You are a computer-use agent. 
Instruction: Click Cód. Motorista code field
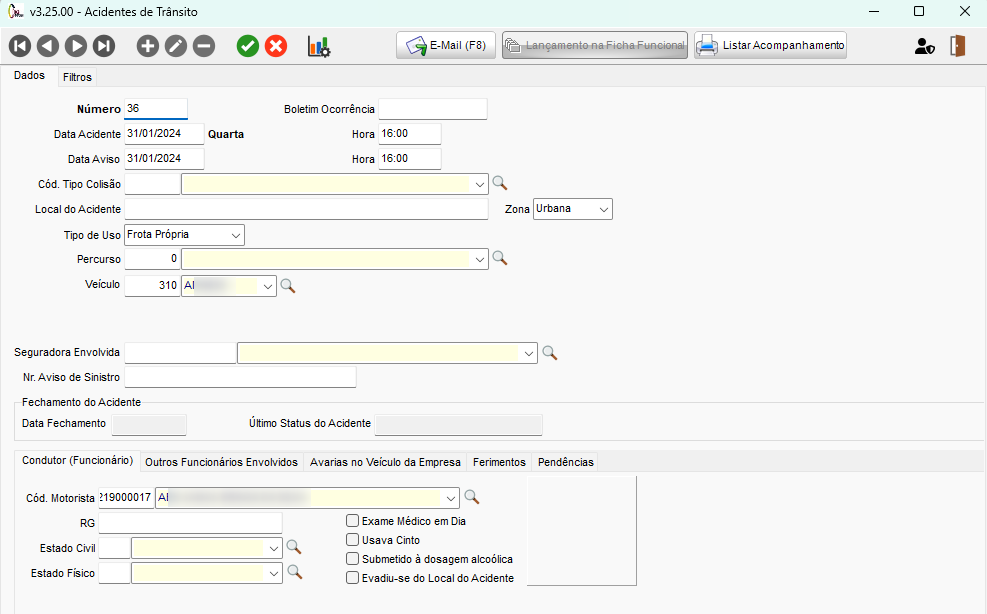tap(126, 497)
